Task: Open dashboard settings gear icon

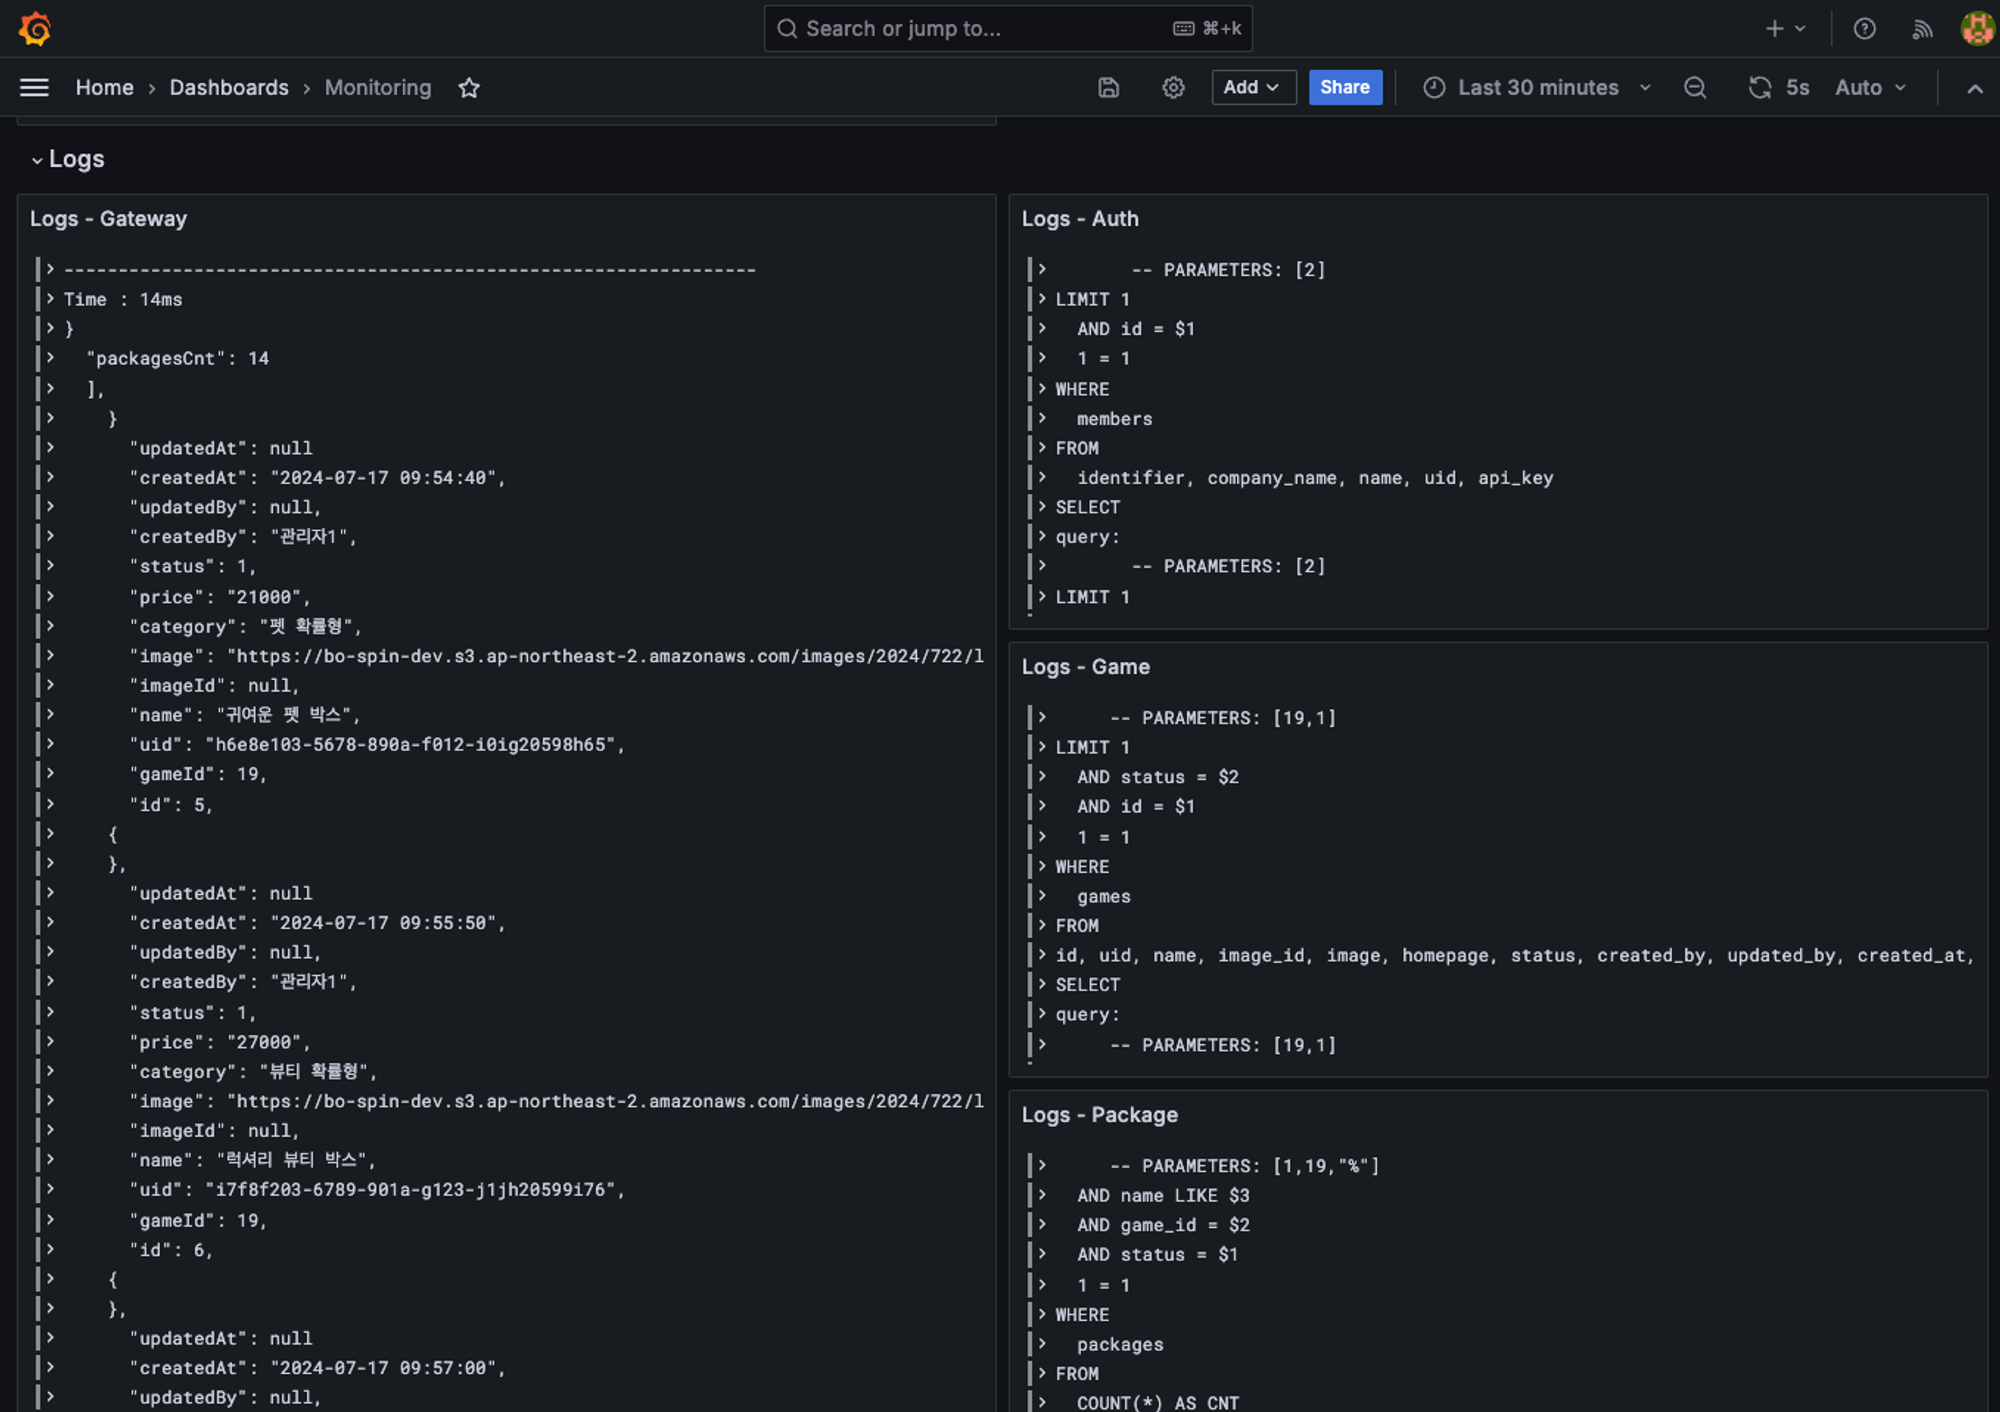Action: [1173, 88]
